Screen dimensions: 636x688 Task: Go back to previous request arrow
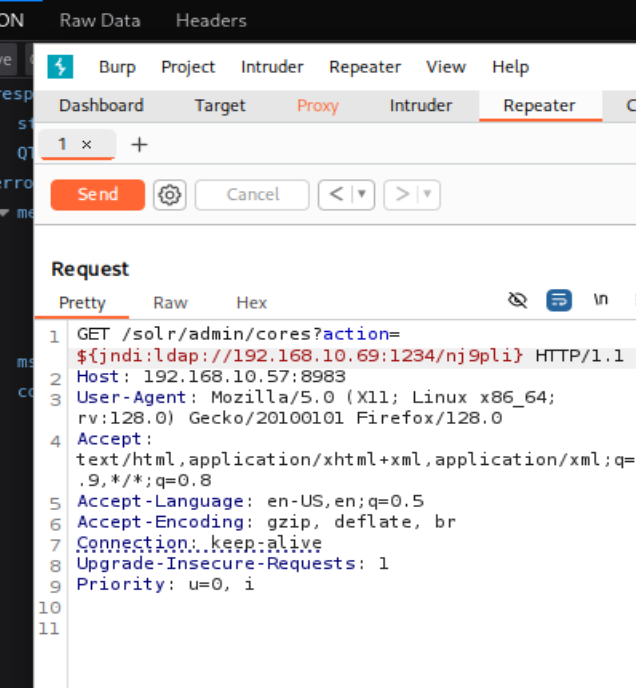click(x=336, y=194)
